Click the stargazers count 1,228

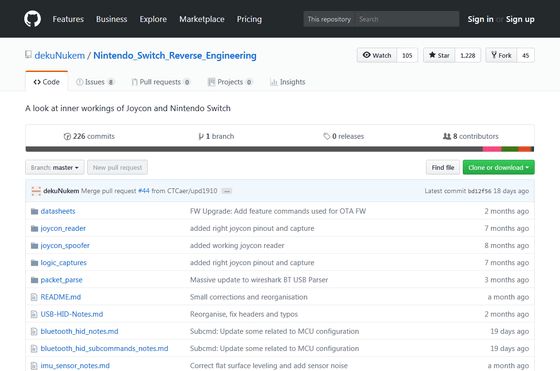pyautogui.click(x=468, y=55)
